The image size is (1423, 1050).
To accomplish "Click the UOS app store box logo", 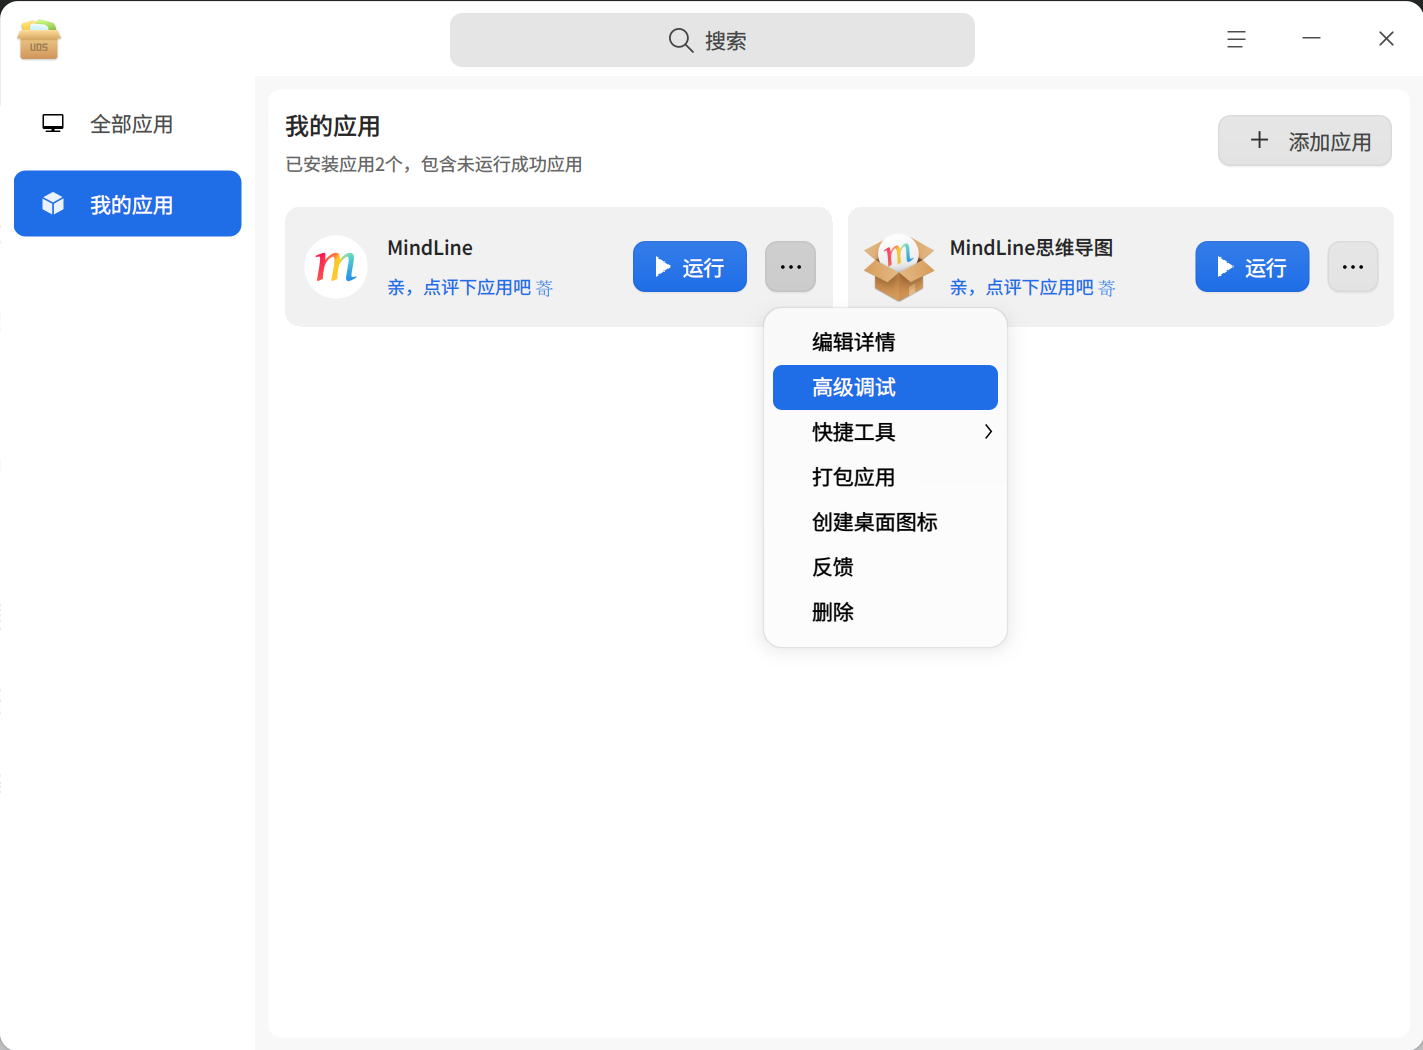I will tap(39, 40).
